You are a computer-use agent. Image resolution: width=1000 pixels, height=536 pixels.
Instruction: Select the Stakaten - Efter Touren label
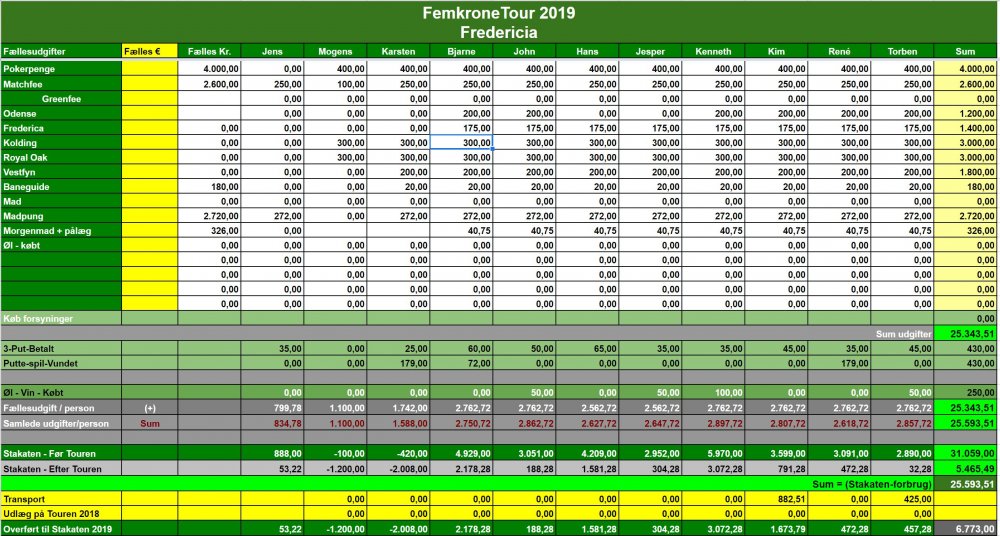61,468
